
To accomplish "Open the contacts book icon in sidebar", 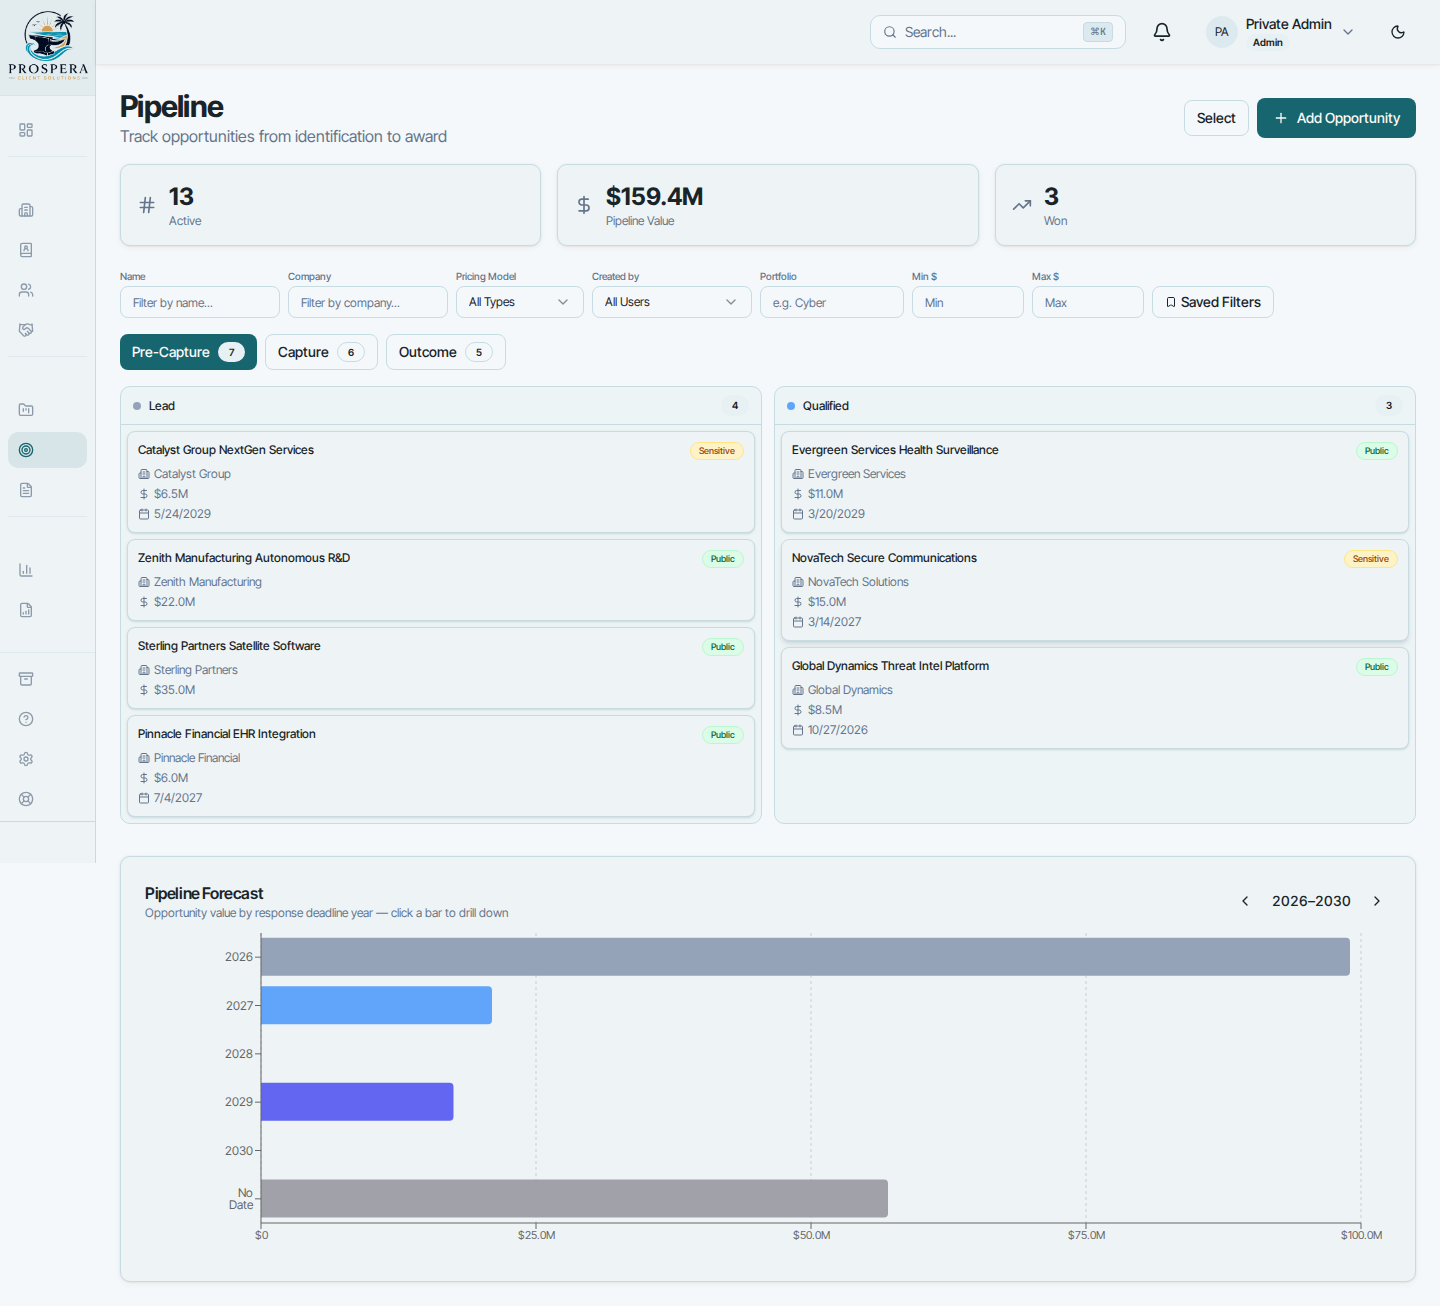I will [x=26, y=250].
